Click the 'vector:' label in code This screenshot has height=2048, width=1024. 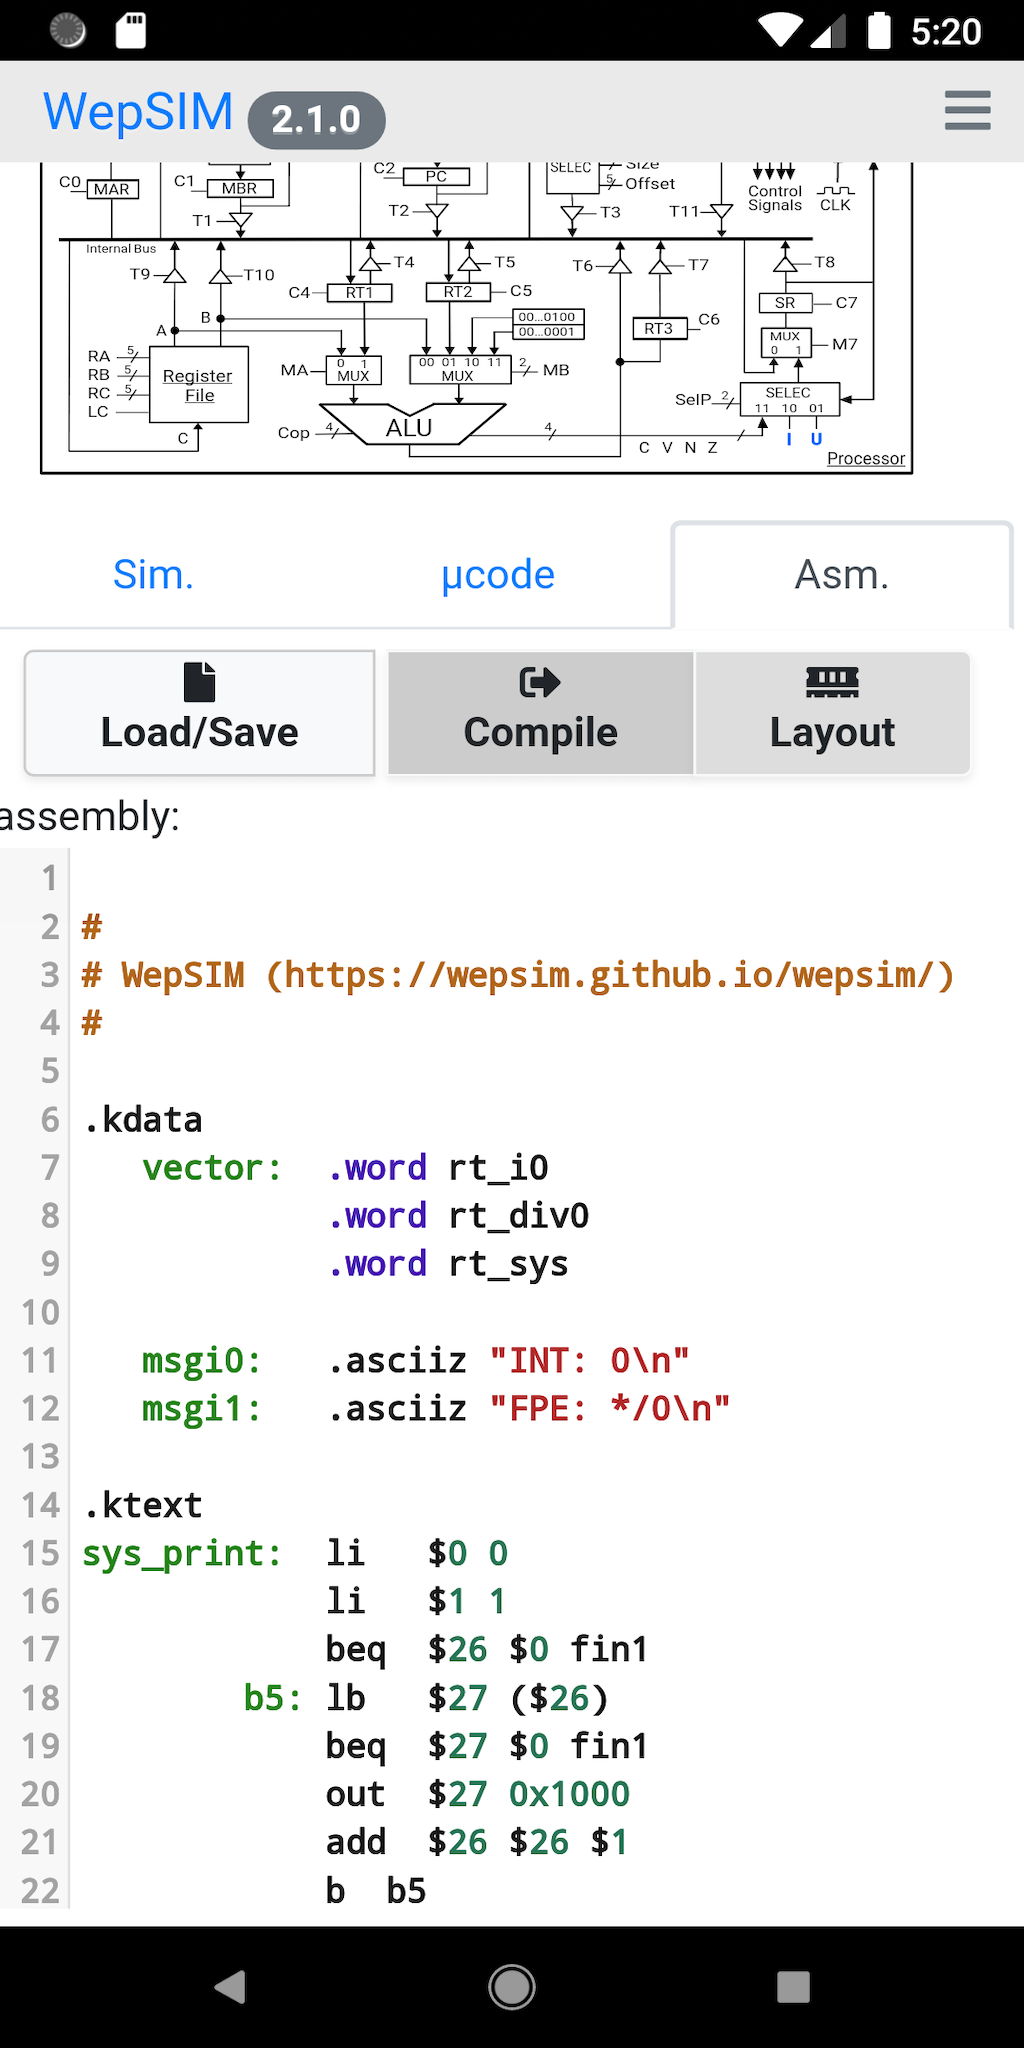[x=212, y=1168]
